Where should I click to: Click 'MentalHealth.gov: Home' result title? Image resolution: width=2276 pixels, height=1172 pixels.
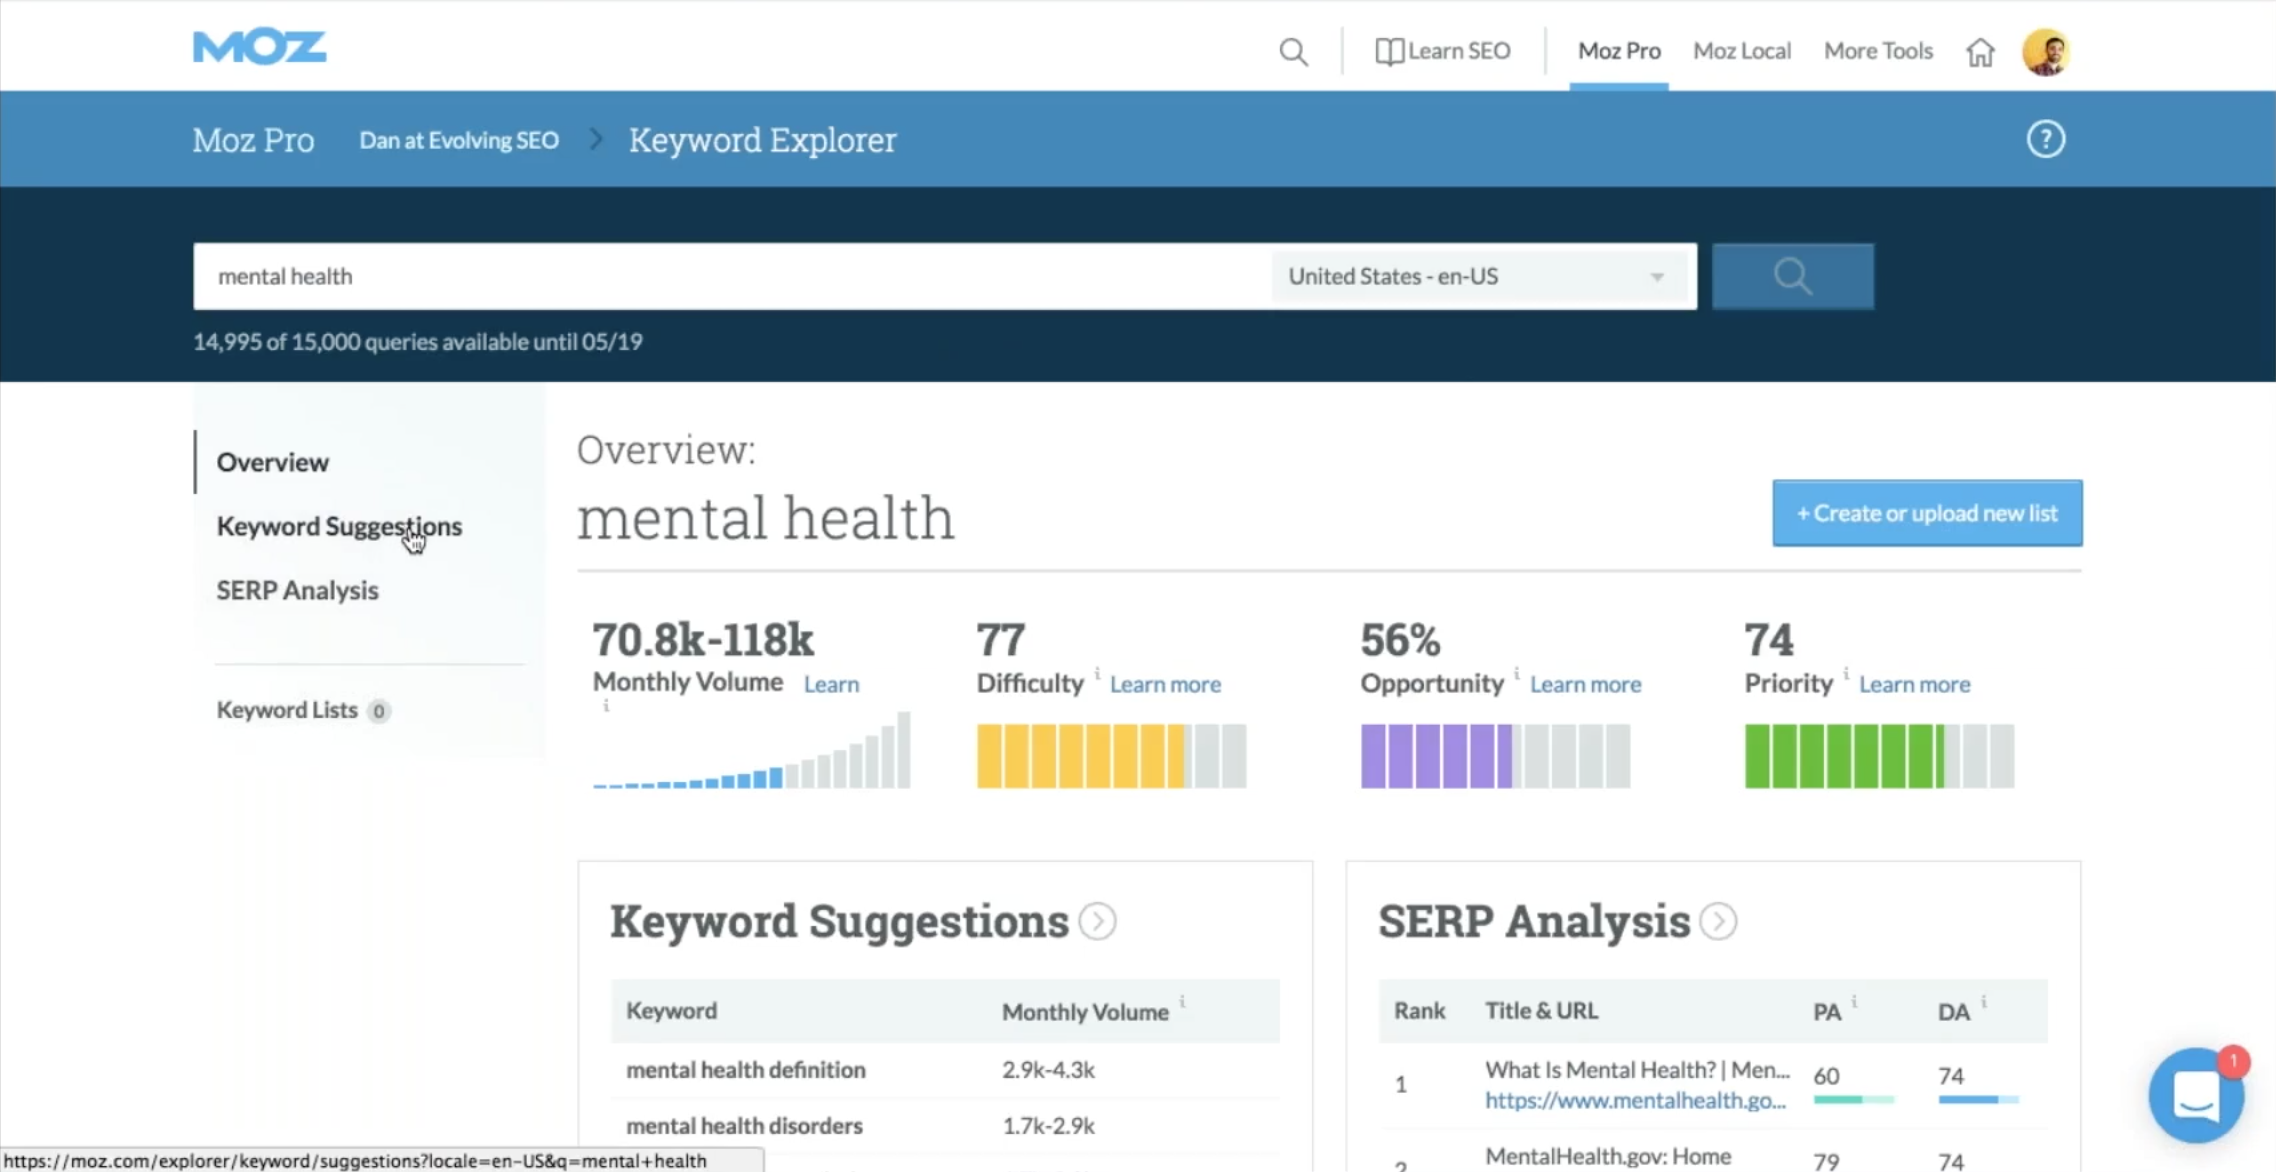coord(1608,1156)
